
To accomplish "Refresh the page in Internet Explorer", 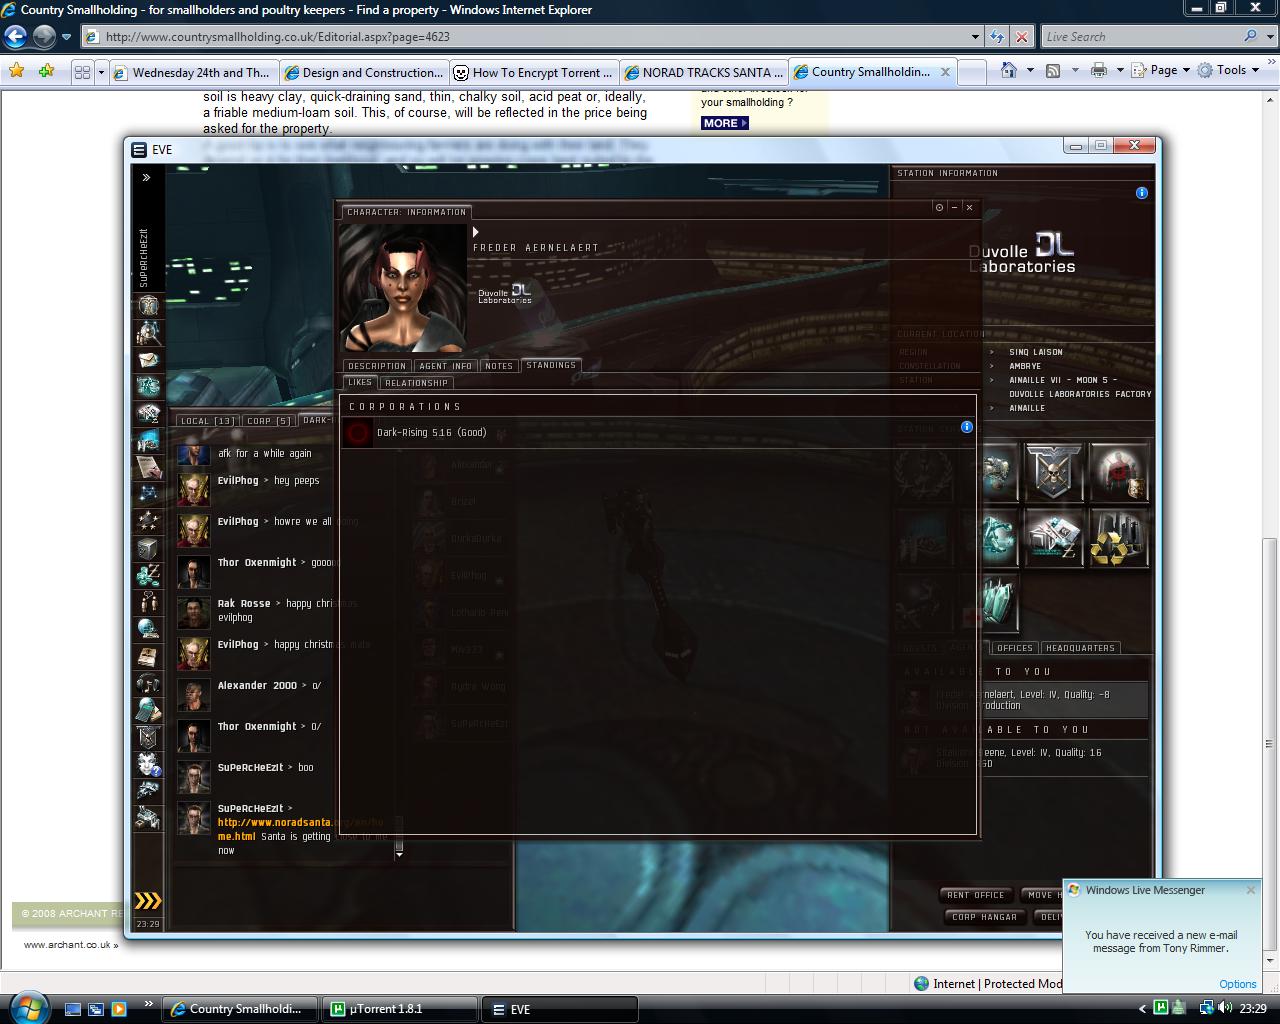I will tap(997, 36).
